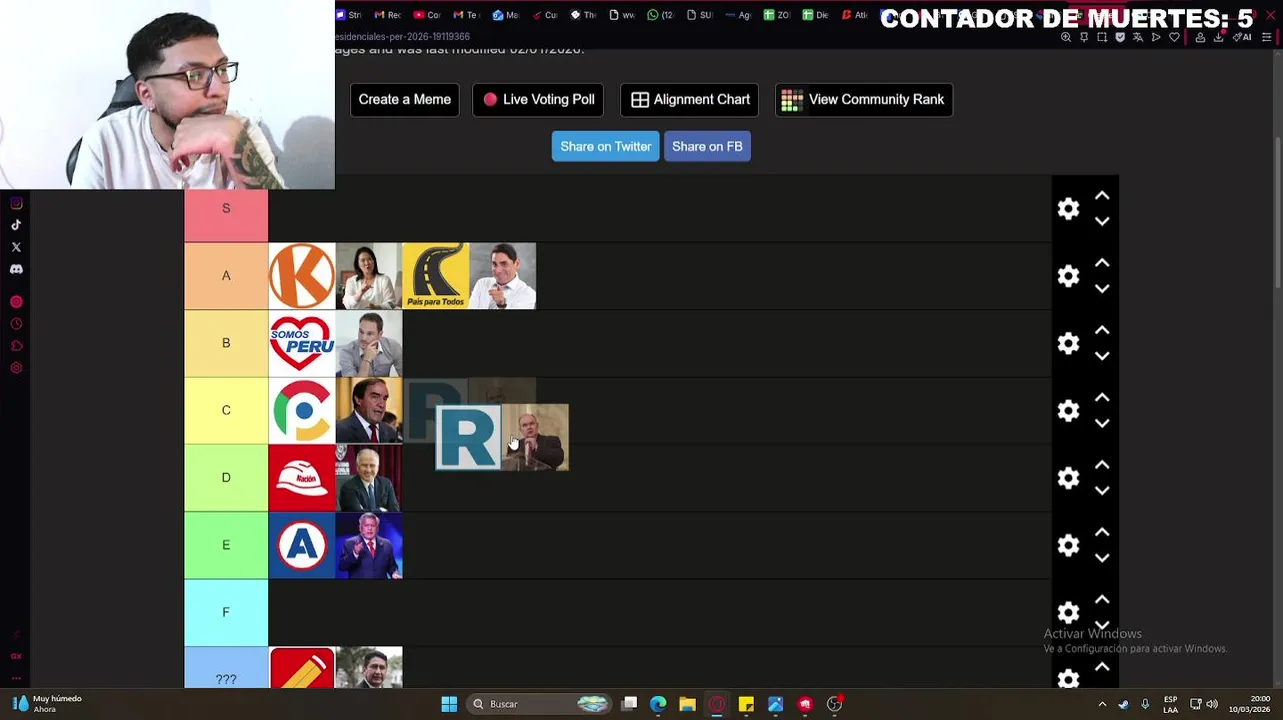Switch to the 'Stri' browser tab

tap(349, 15)
